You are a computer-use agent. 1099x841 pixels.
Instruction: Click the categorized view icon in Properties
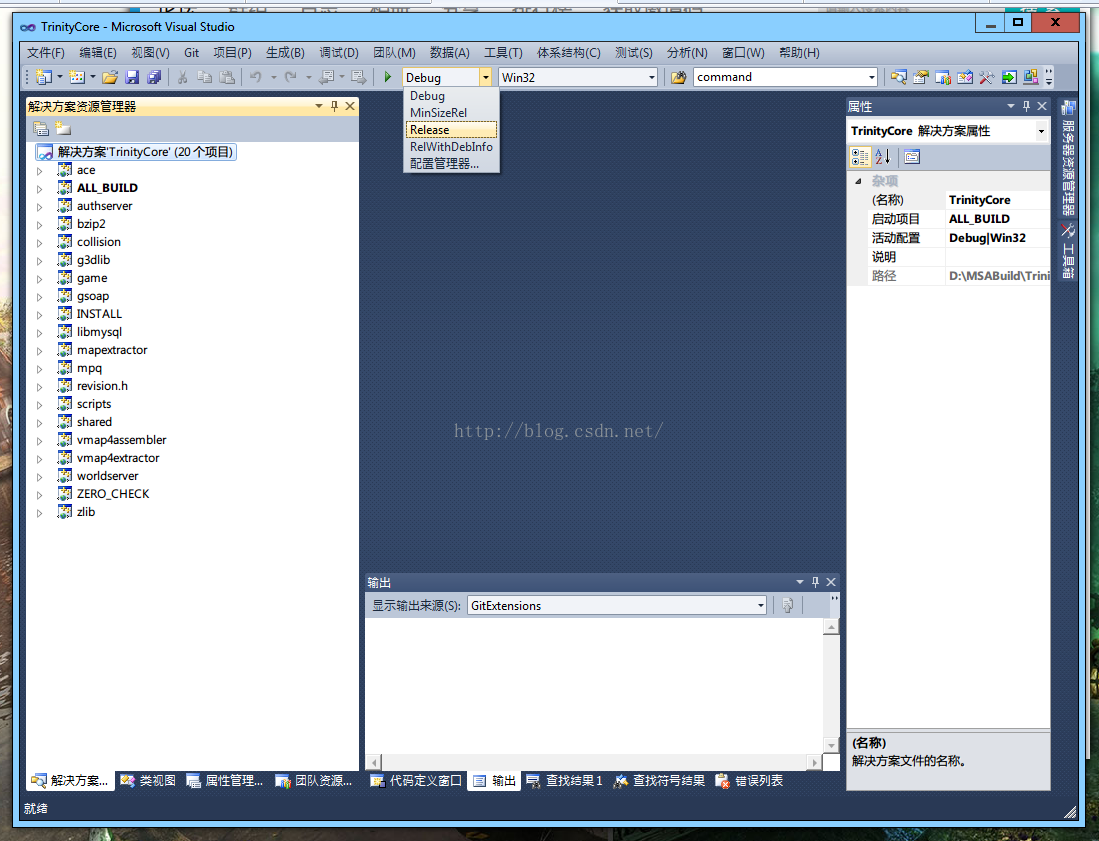tap(860, 157)
